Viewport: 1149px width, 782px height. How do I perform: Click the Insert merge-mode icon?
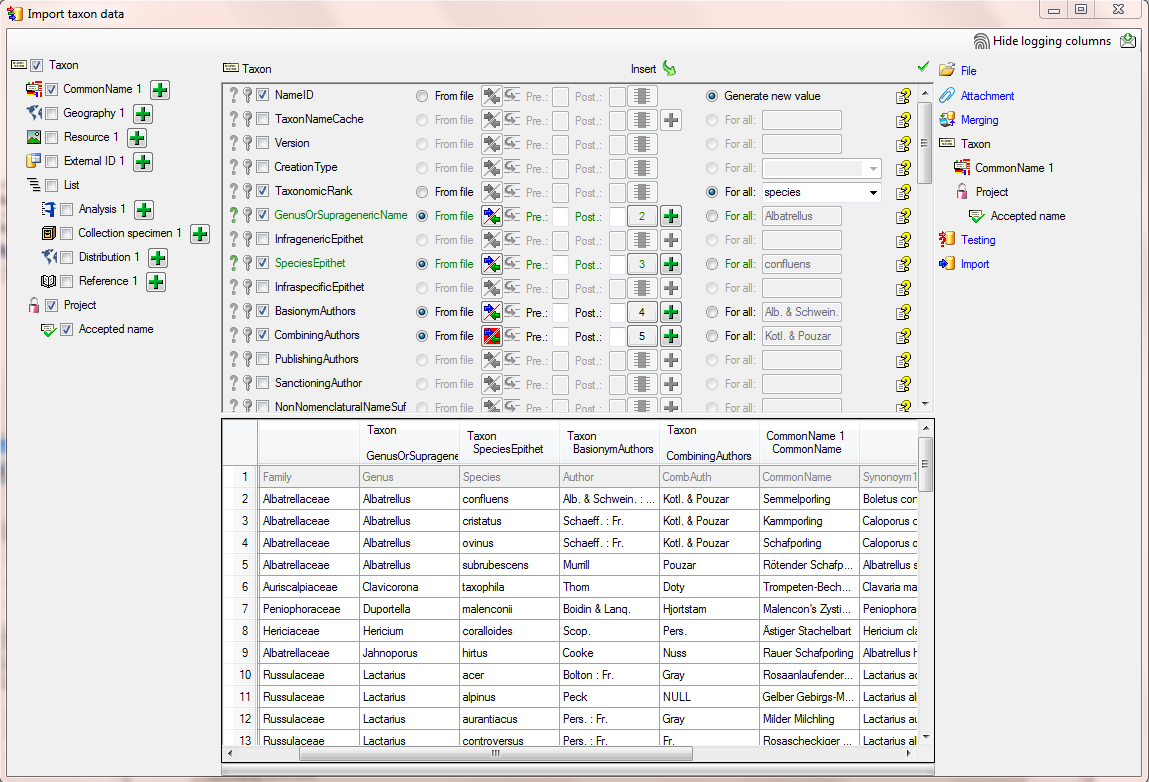pyautogui.click(x=669, y=69)
